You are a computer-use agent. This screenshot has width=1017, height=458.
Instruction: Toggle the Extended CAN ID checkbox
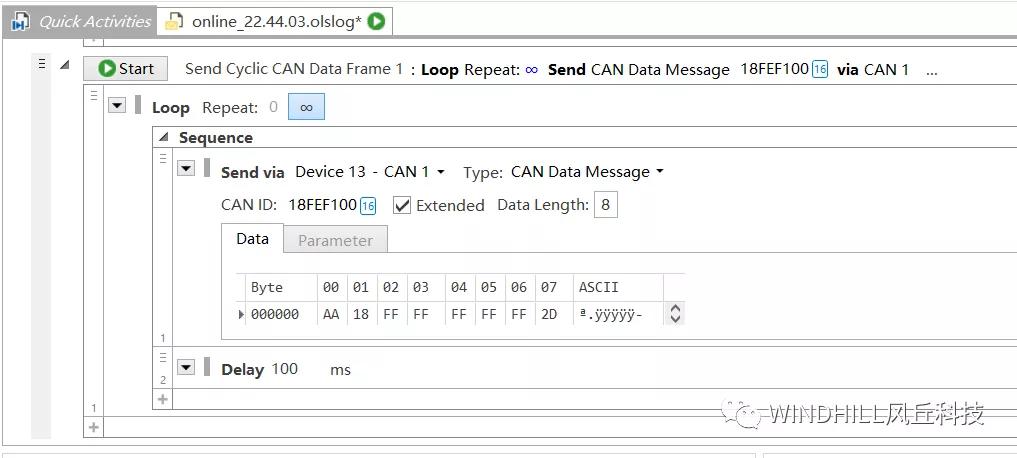pos(402,205)
